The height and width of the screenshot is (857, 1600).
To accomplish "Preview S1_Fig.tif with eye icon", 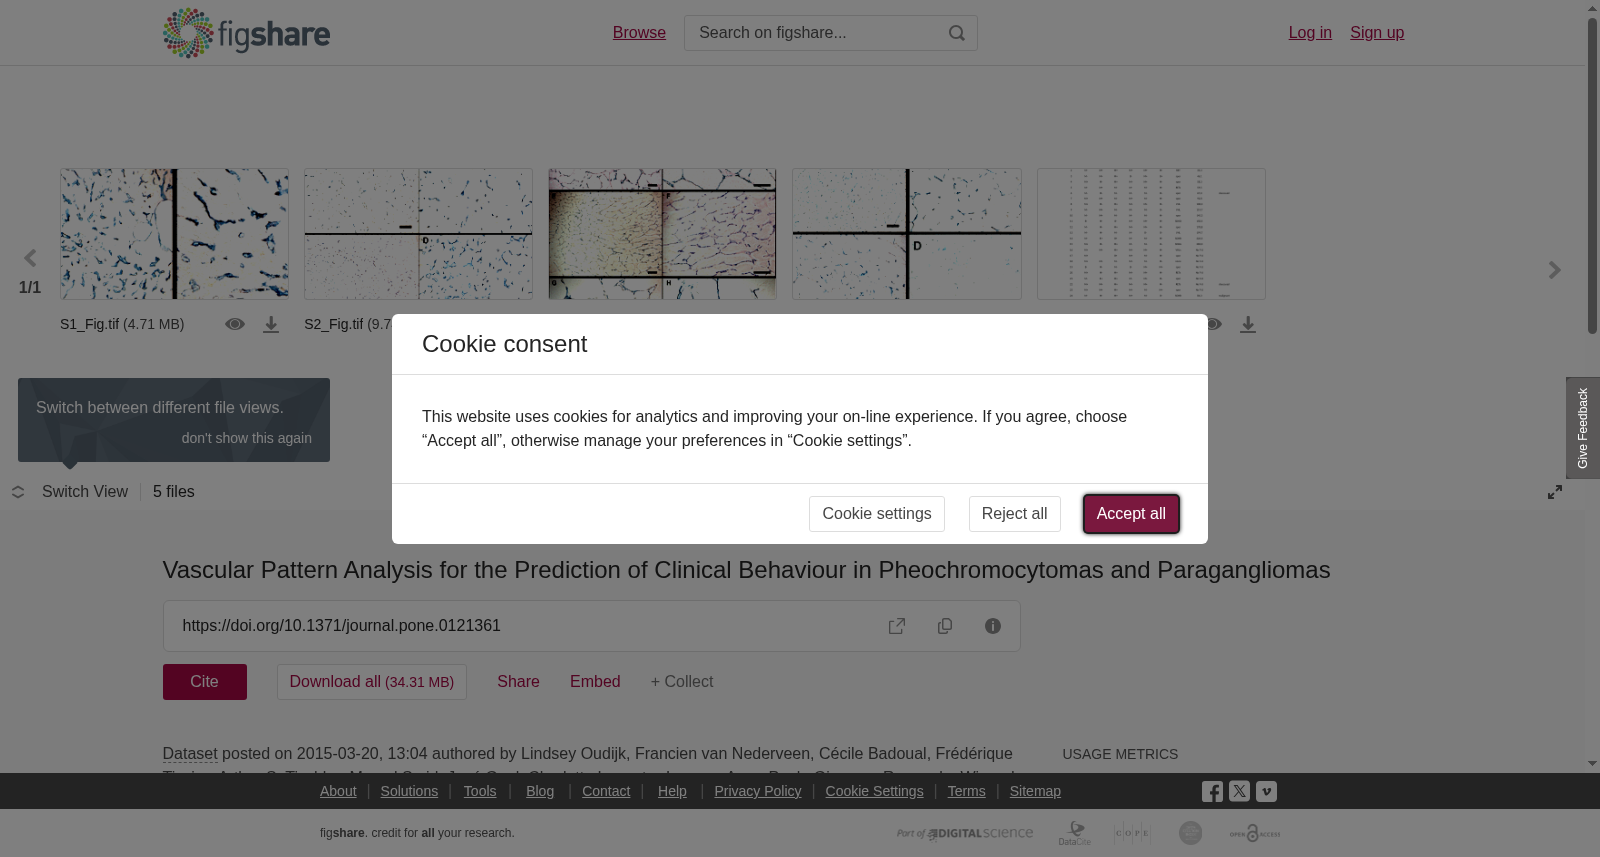I will (x=235, y=324).
